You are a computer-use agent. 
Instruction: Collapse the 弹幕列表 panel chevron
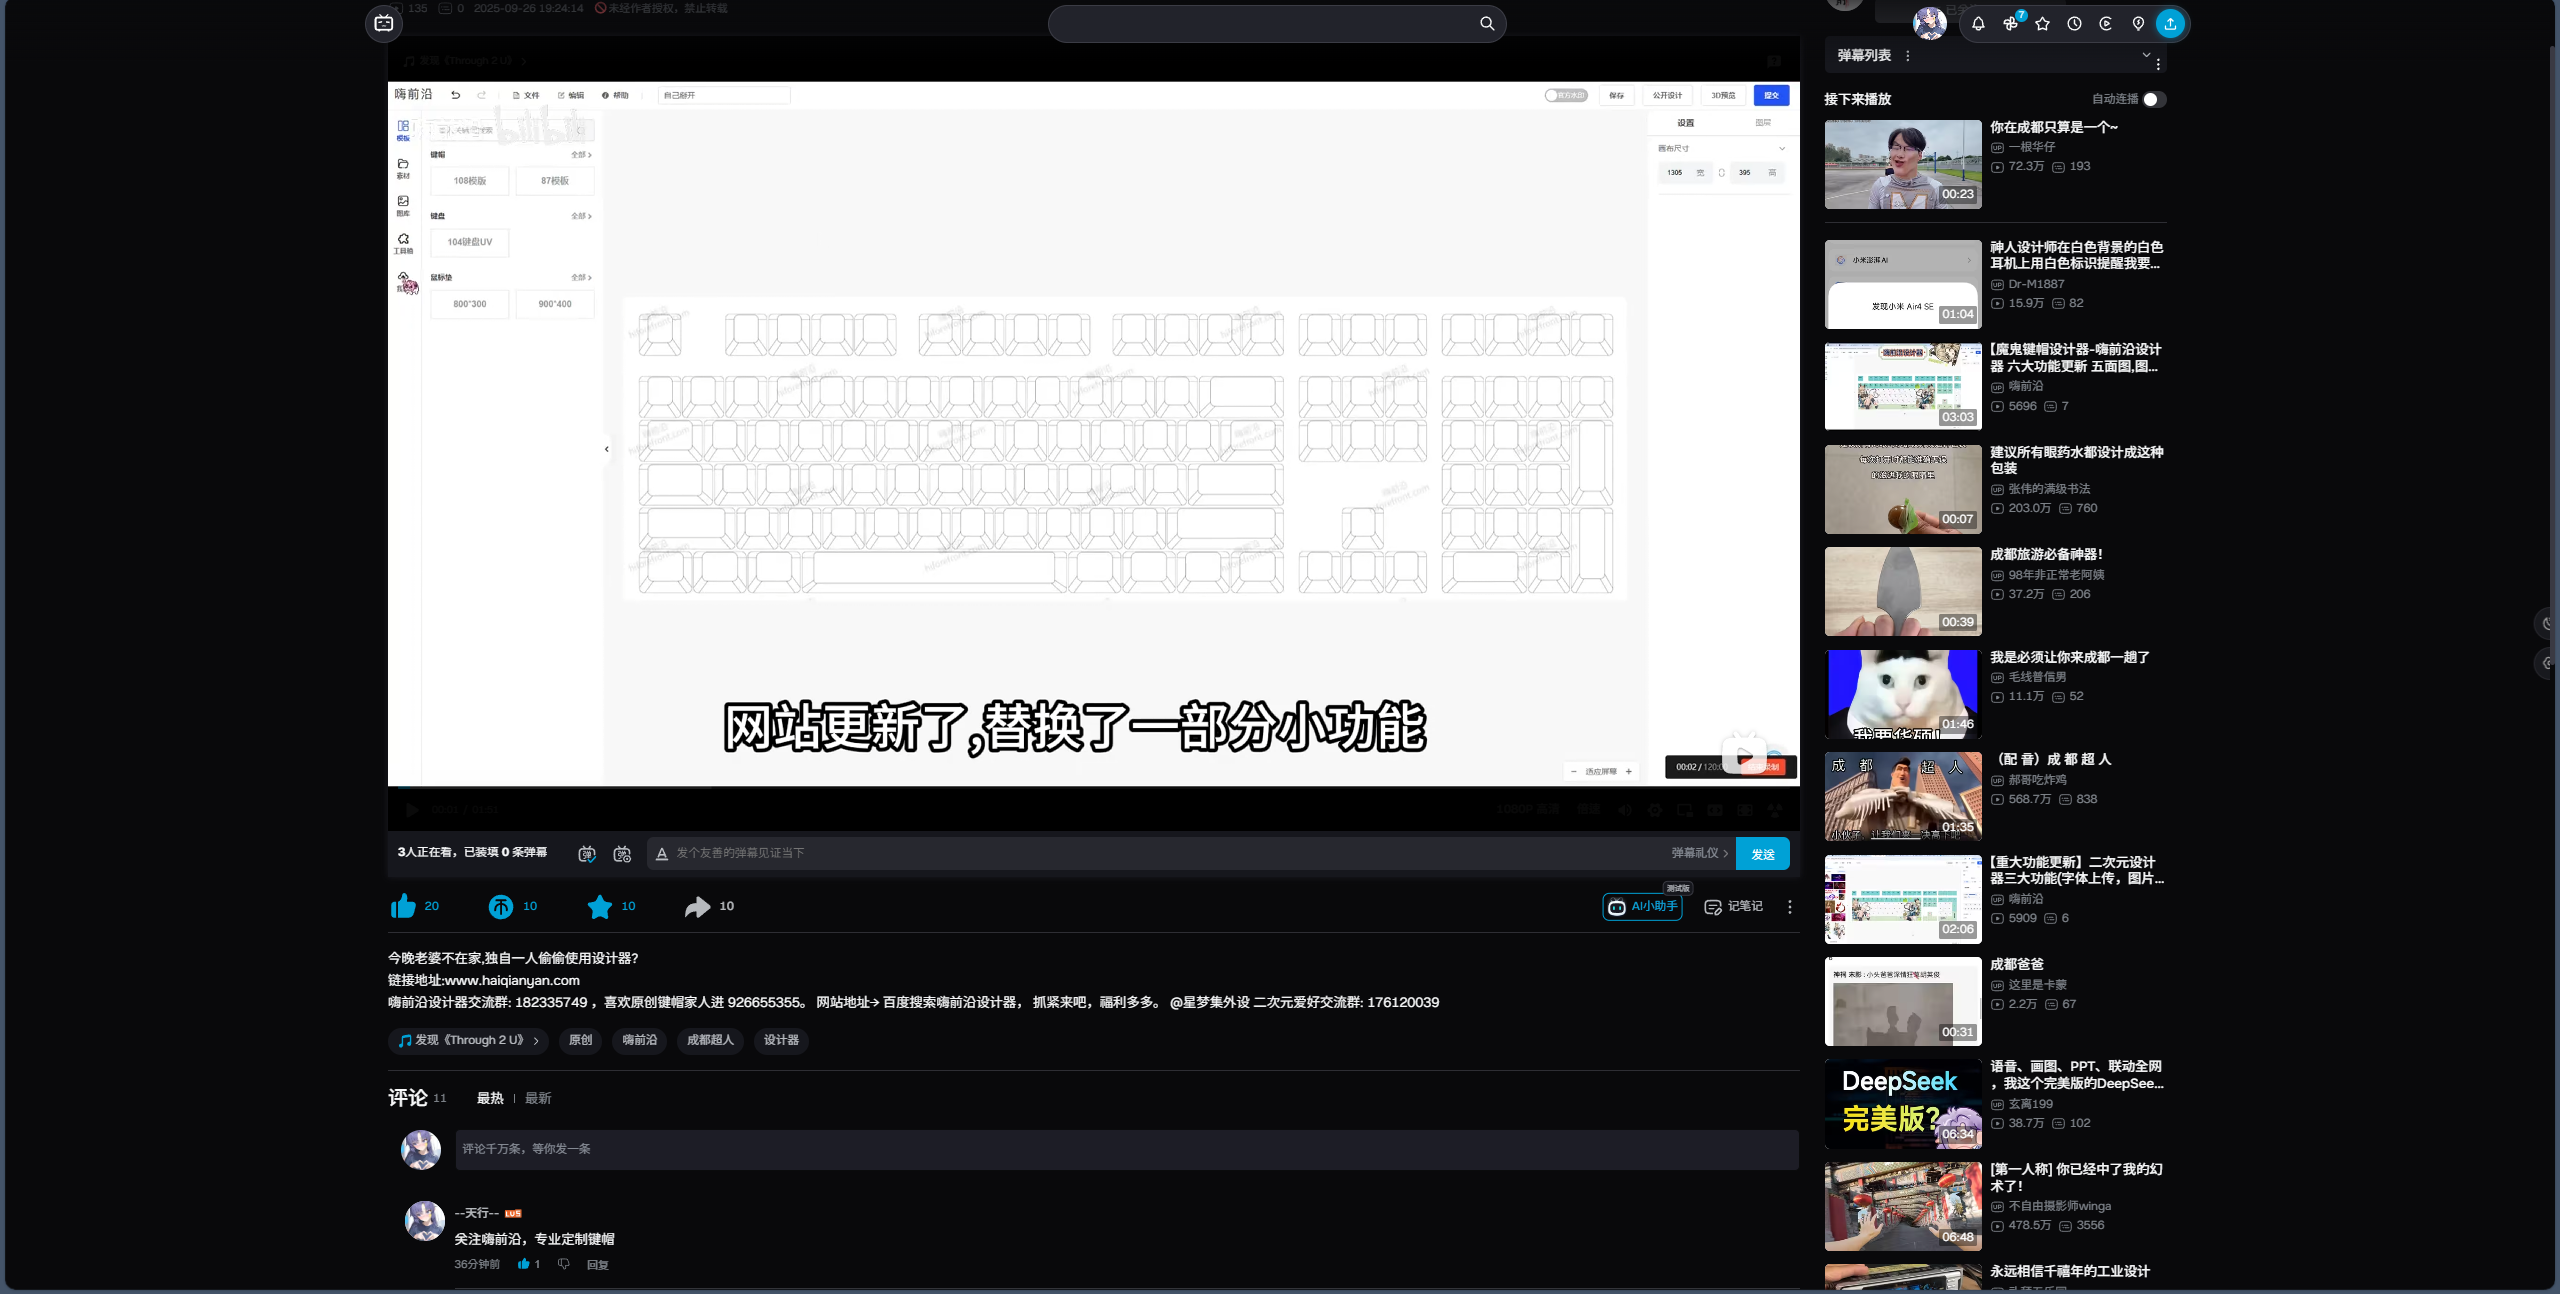click(x=2145, y=57)
